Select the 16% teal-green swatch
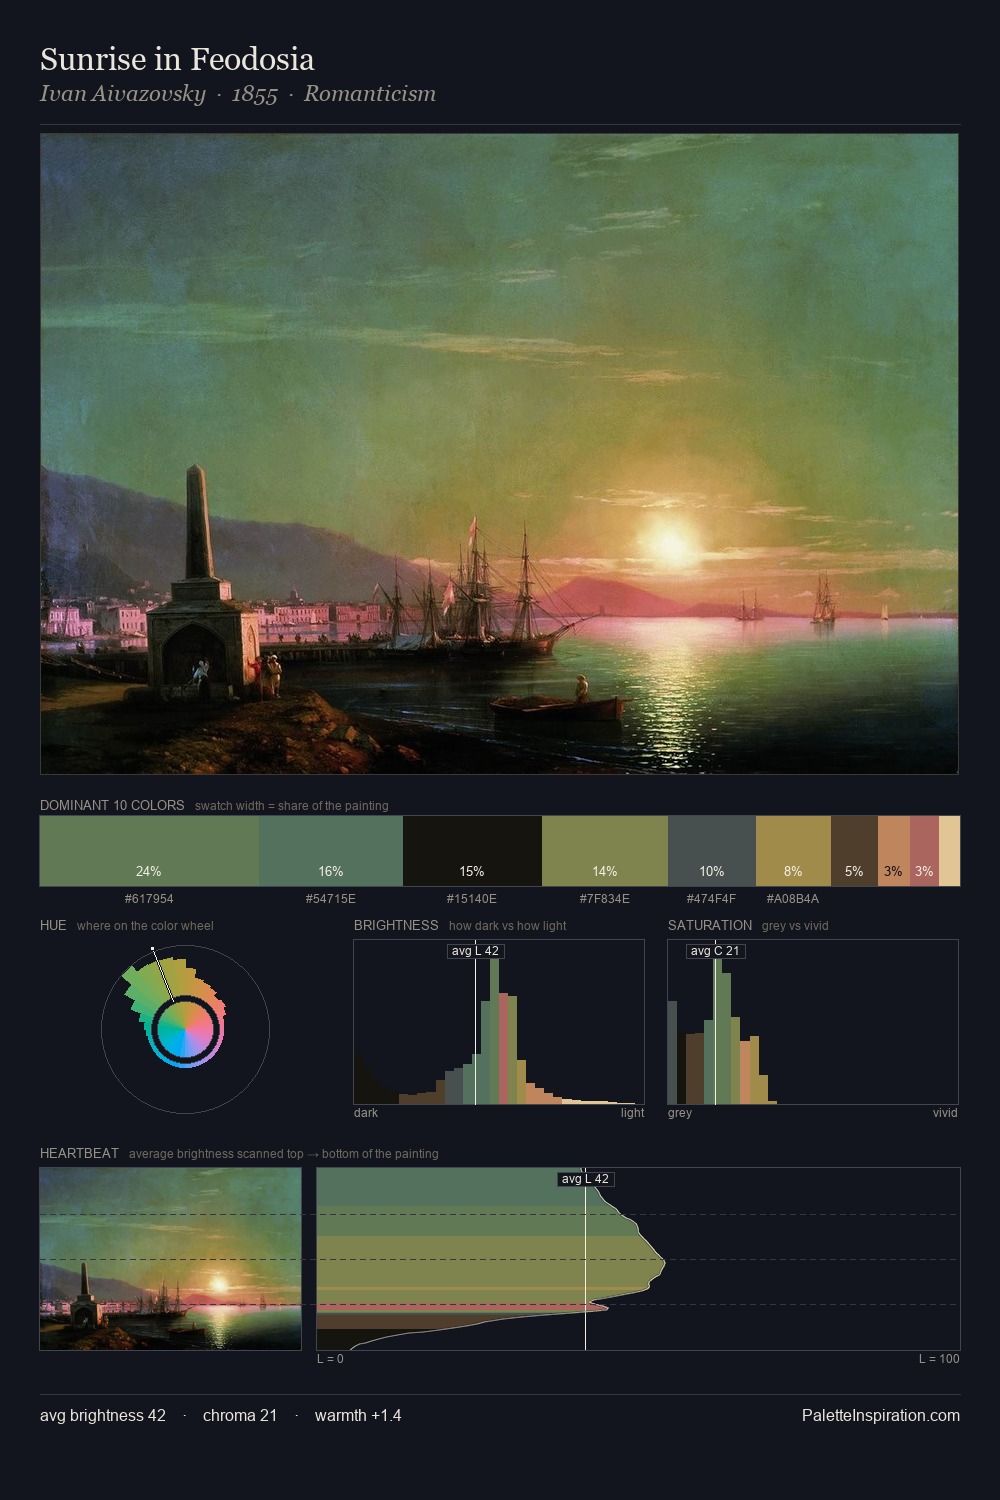This screenshot has width=1000, height=1500. (331, 851)
